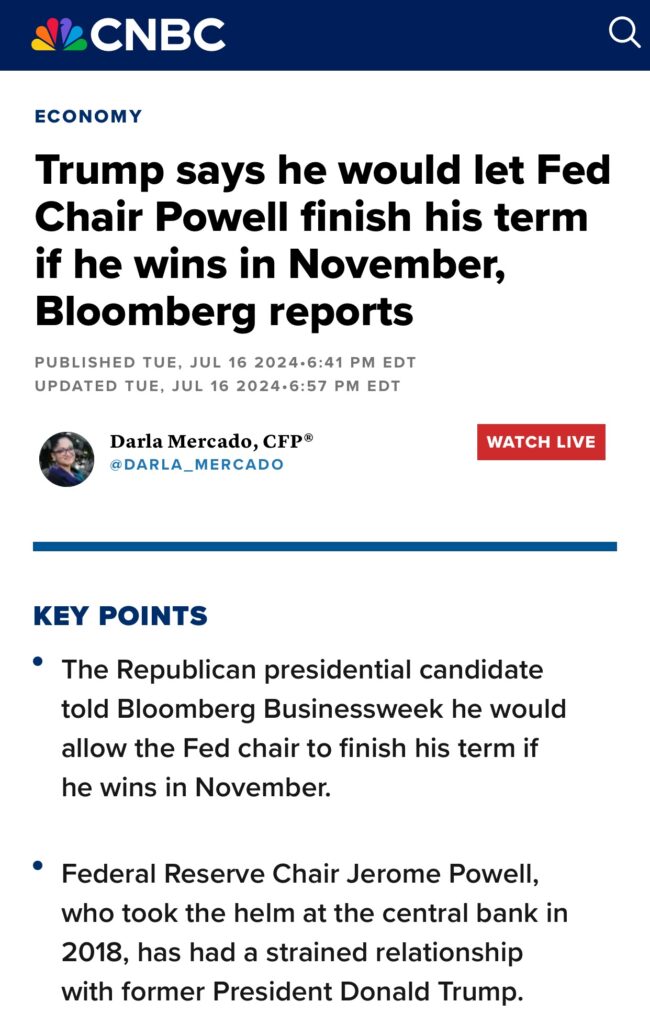Select the Jerome Powell key point text

pos(313,932)
